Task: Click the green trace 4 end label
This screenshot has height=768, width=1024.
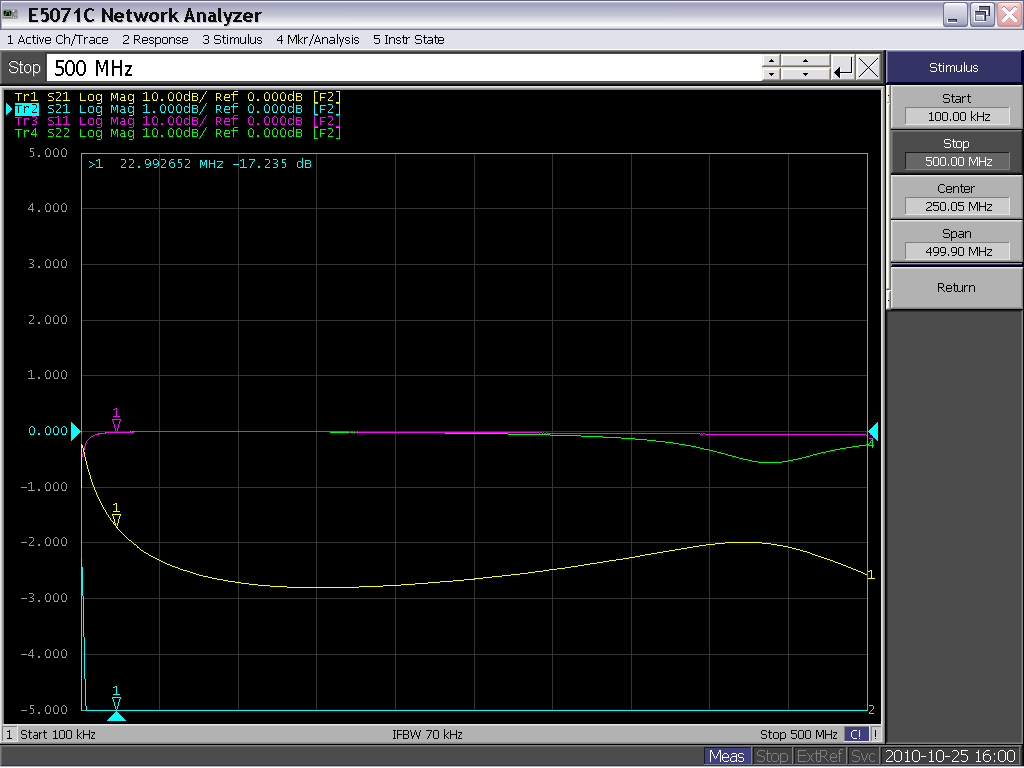Action: point(871,445)
